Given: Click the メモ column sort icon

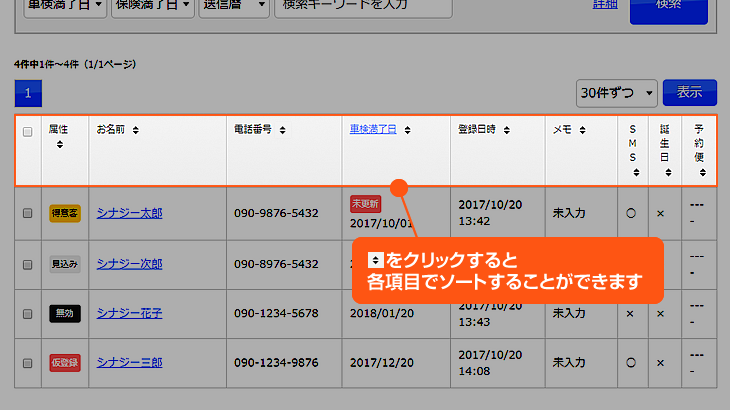Looking at the screenshot, I should [x=583, y=130].
